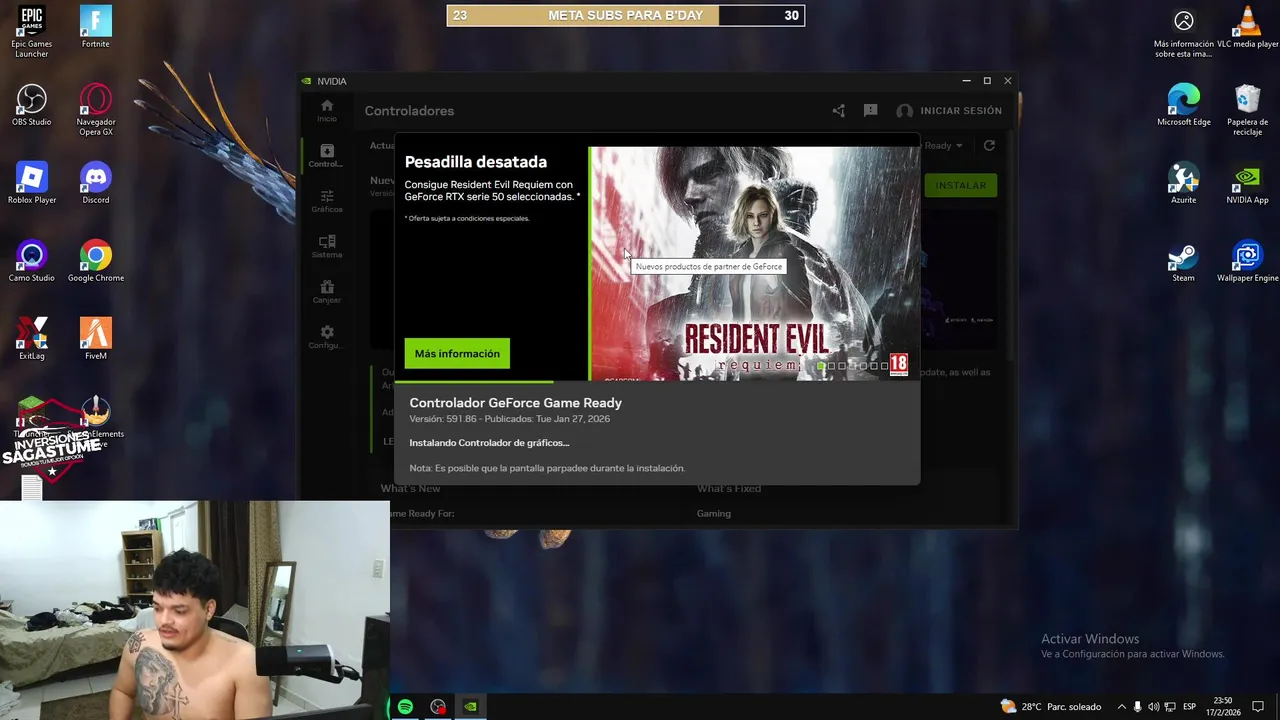Open Microsoft Edge desktop shortcut
Viewport: 1280px width, 720px height.
(x=1184, y=105)
